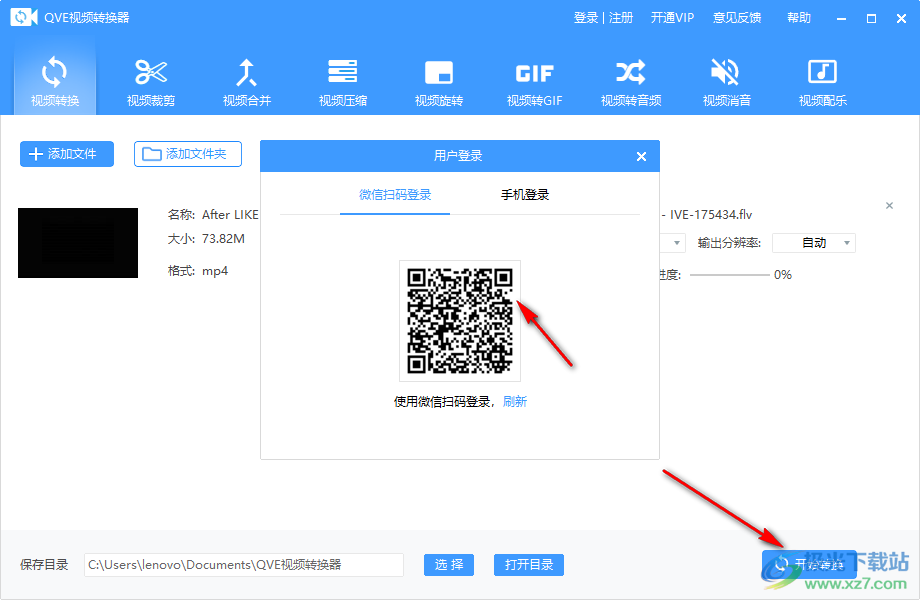Open the 注册 register link
The width and height of the screenshot is (920, 600).
point(621,18)
